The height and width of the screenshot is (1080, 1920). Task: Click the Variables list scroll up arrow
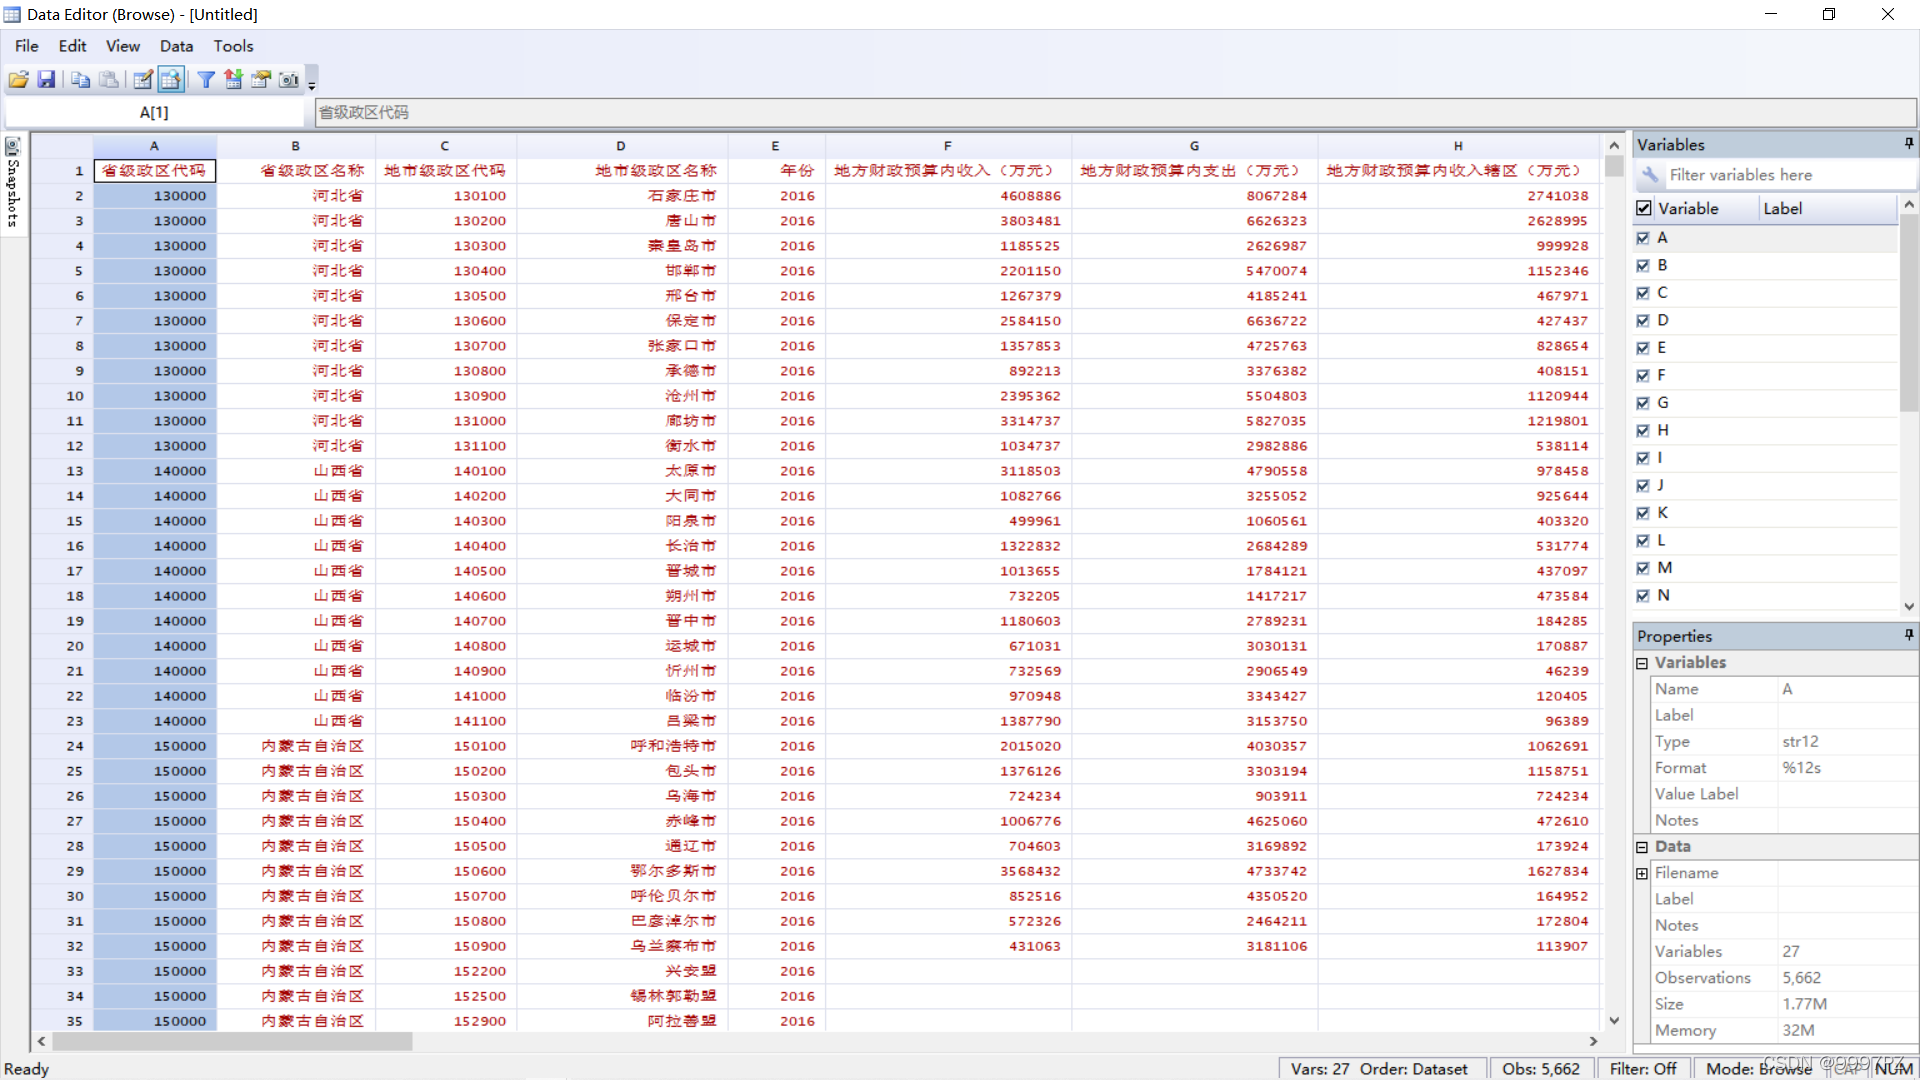1909,204
